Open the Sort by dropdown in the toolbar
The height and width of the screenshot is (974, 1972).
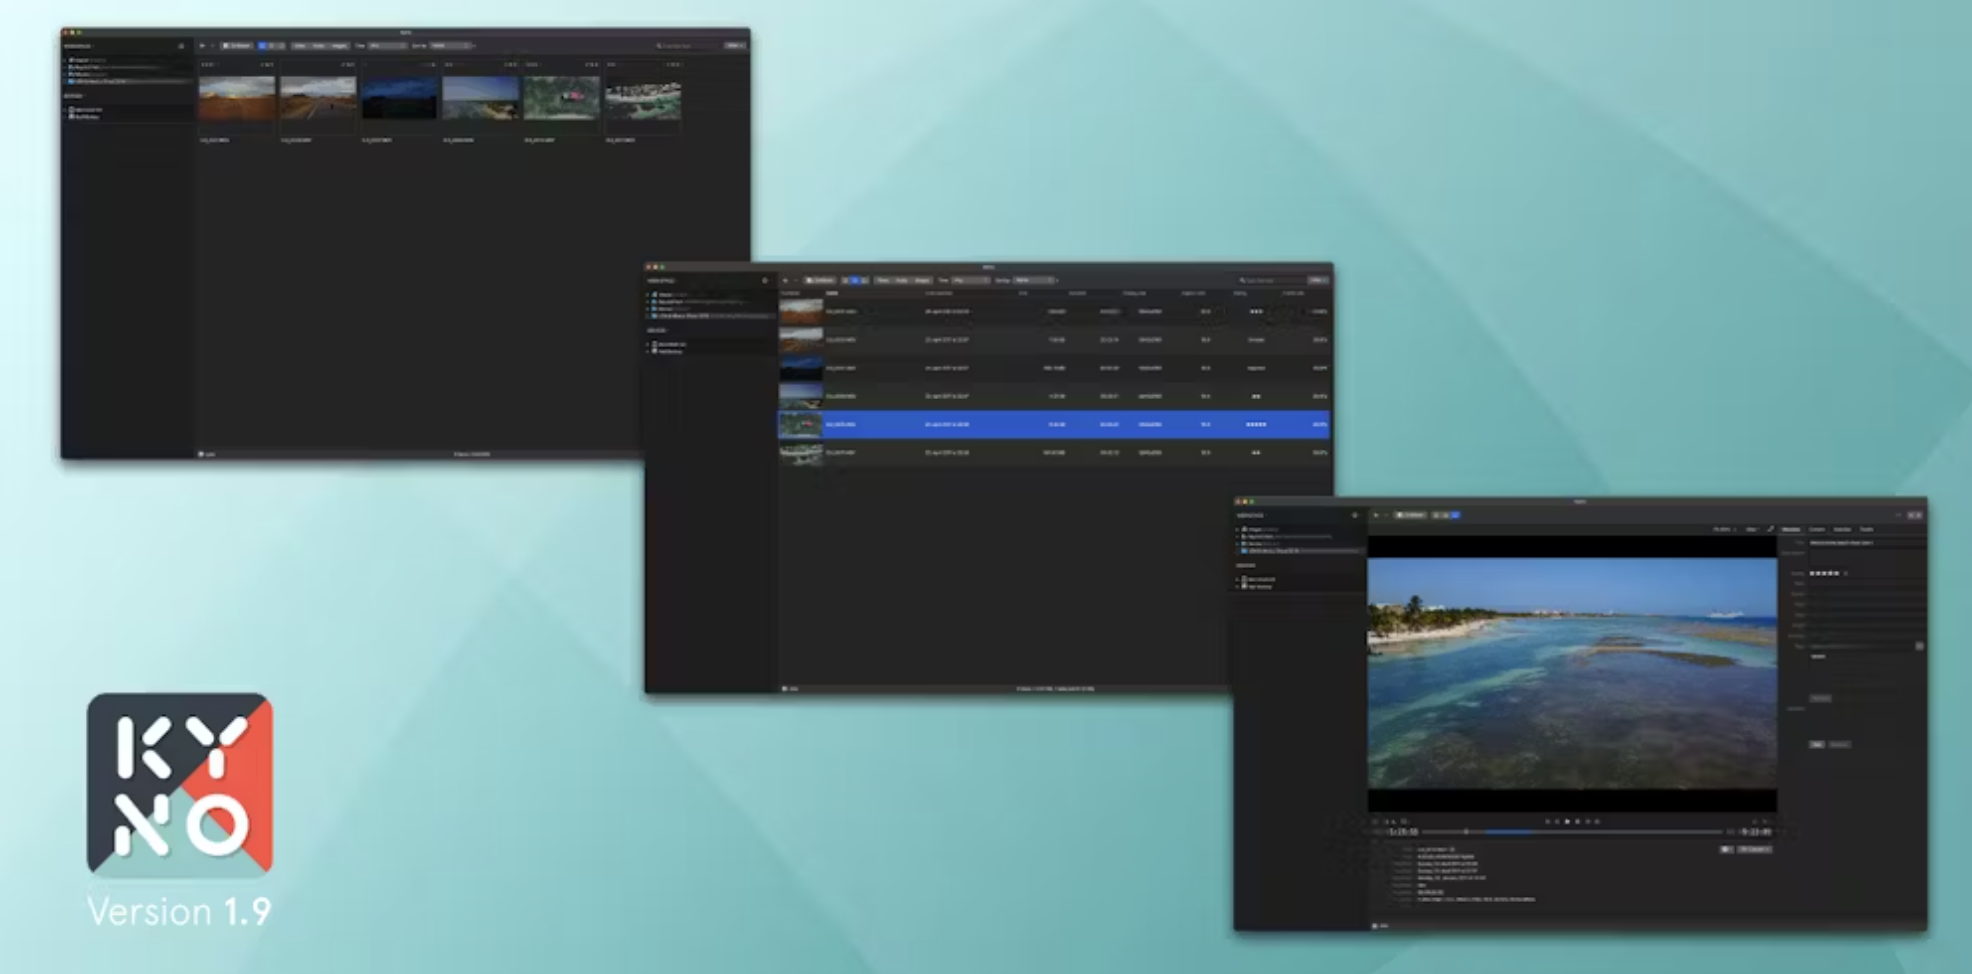tap(450, 45)
